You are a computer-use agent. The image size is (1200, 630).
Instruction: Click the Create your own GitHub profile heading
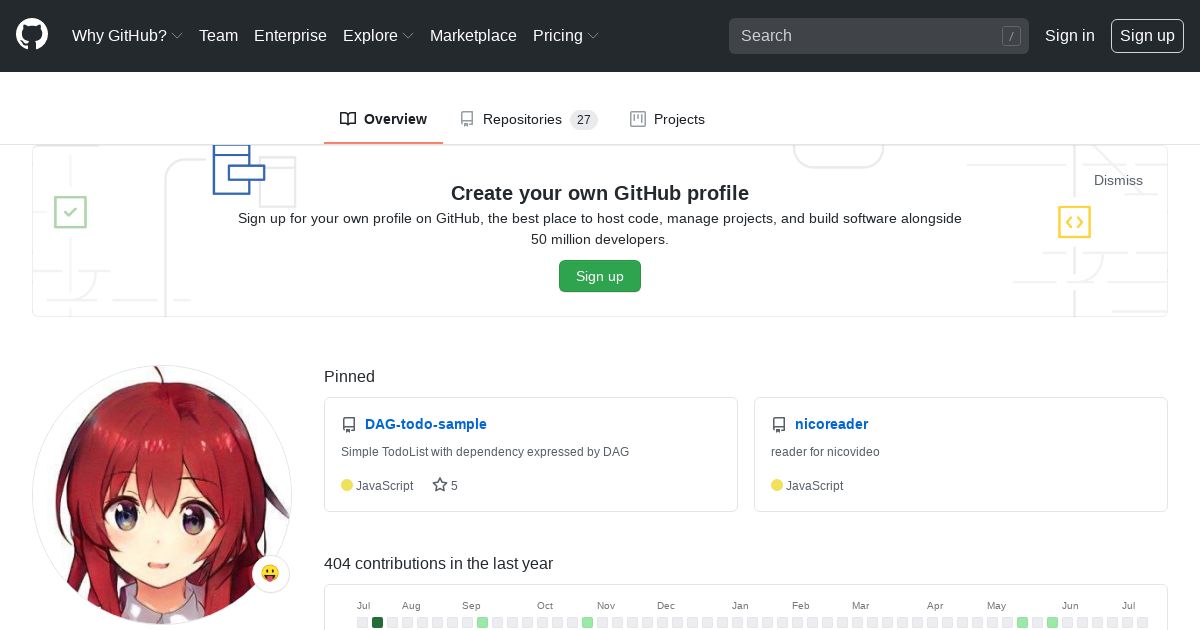point(600,193)
